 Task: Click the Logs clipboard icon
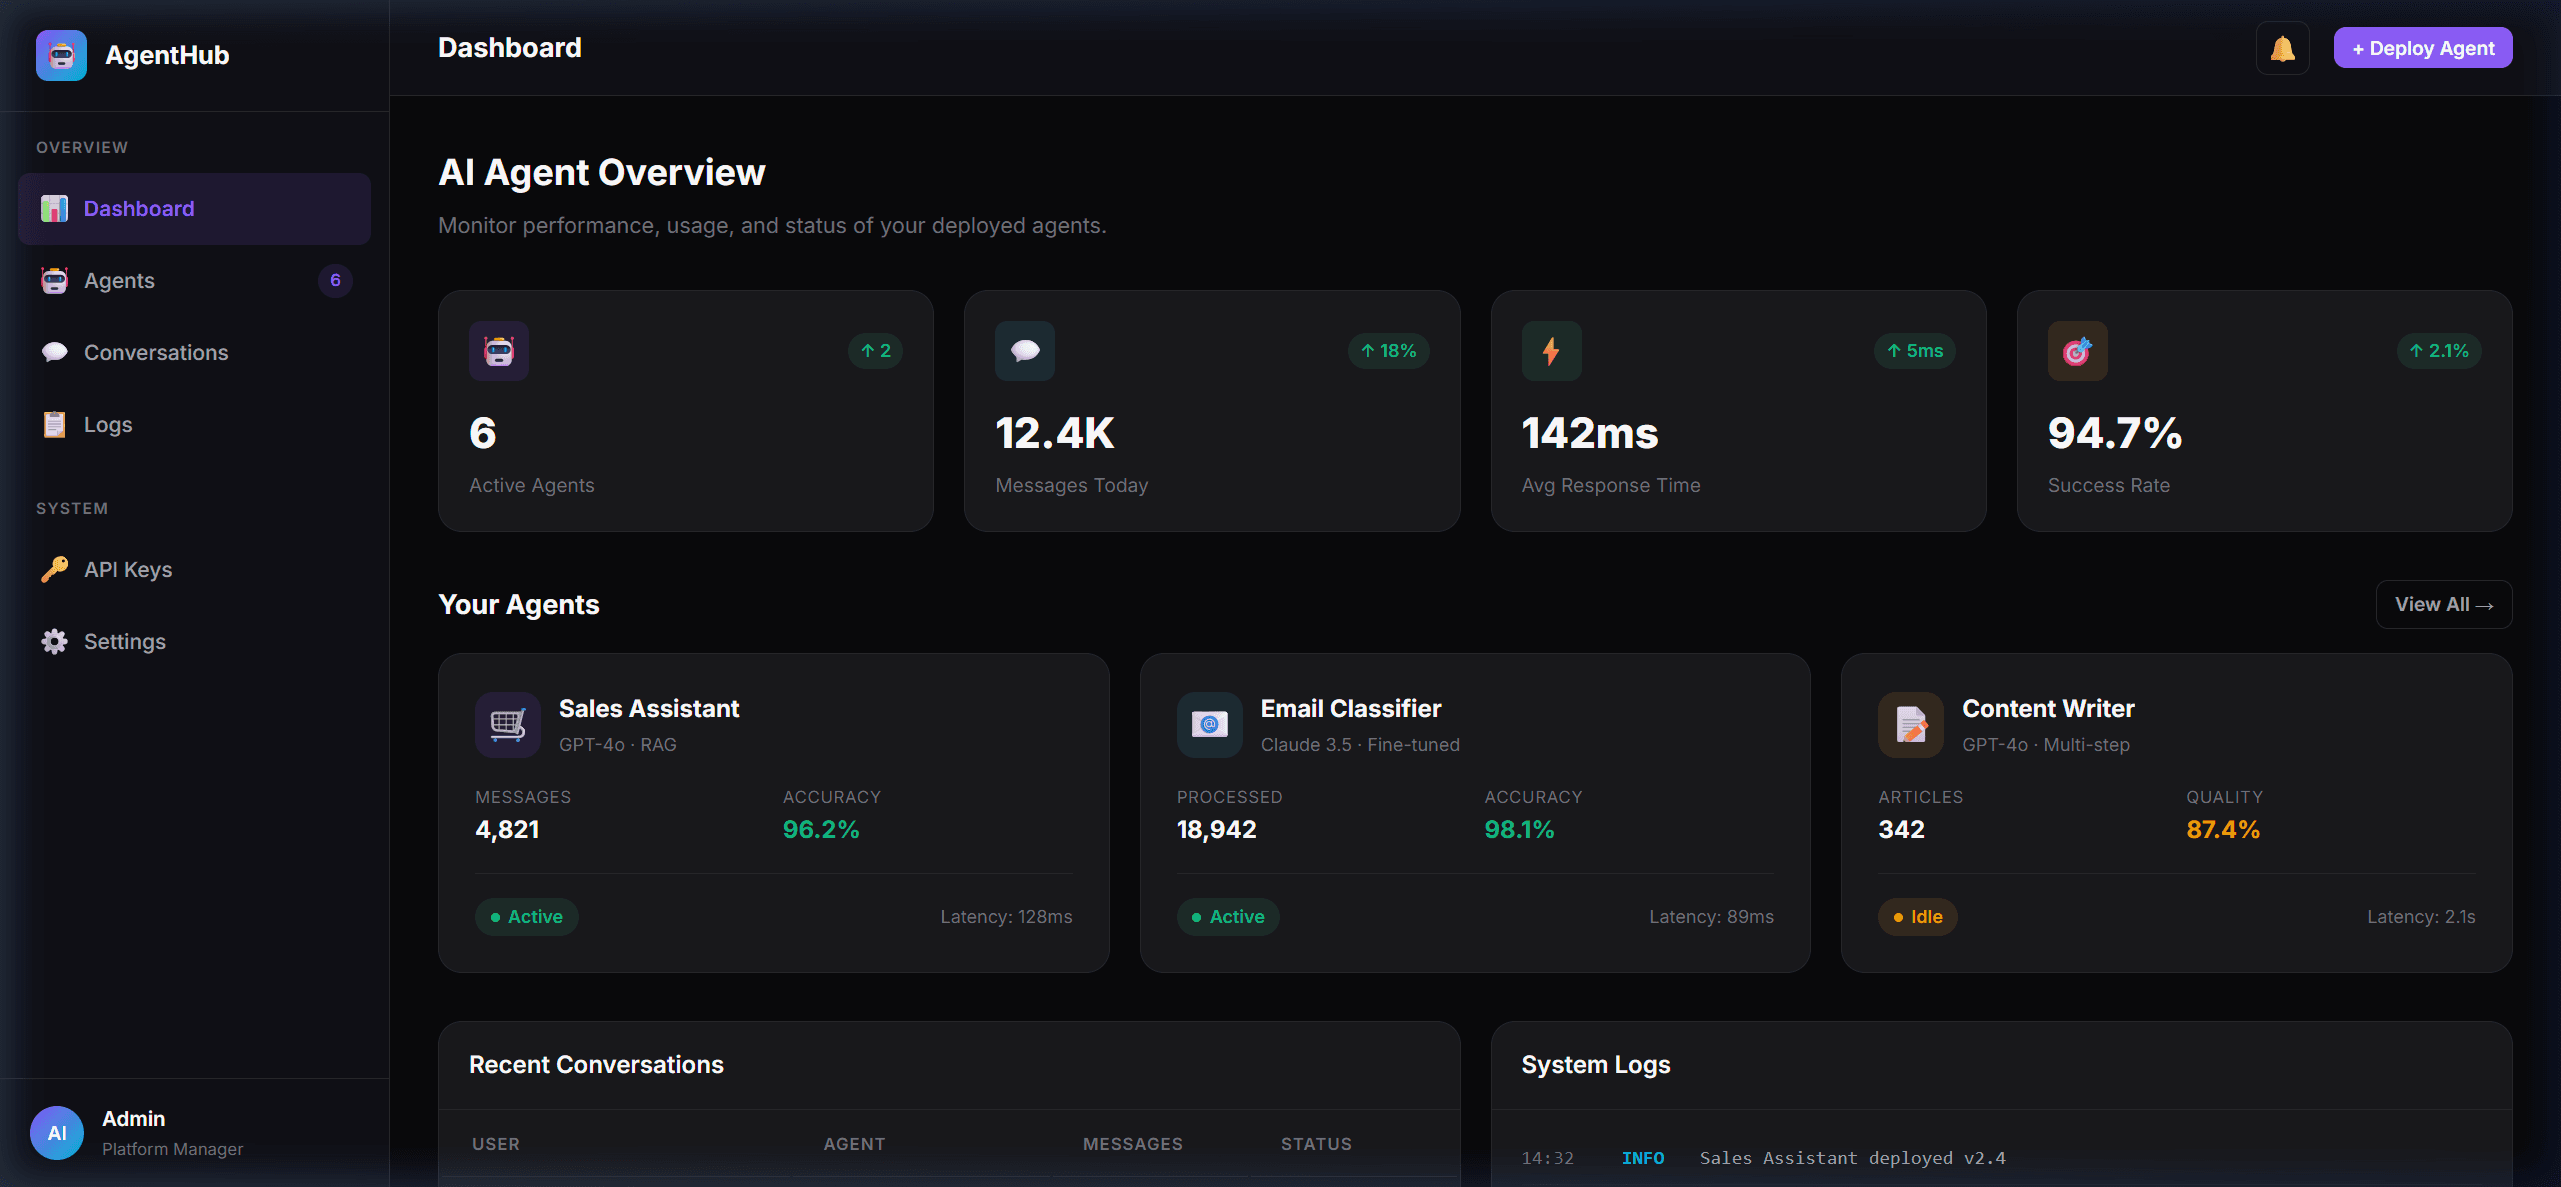click(54, 423)
